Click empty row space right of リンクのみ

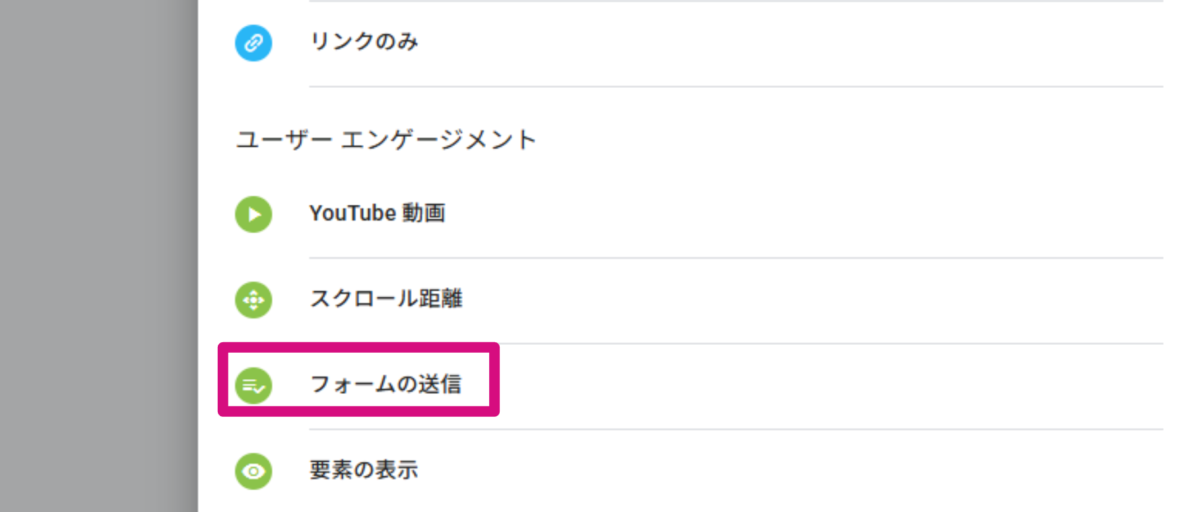point(800,43)
